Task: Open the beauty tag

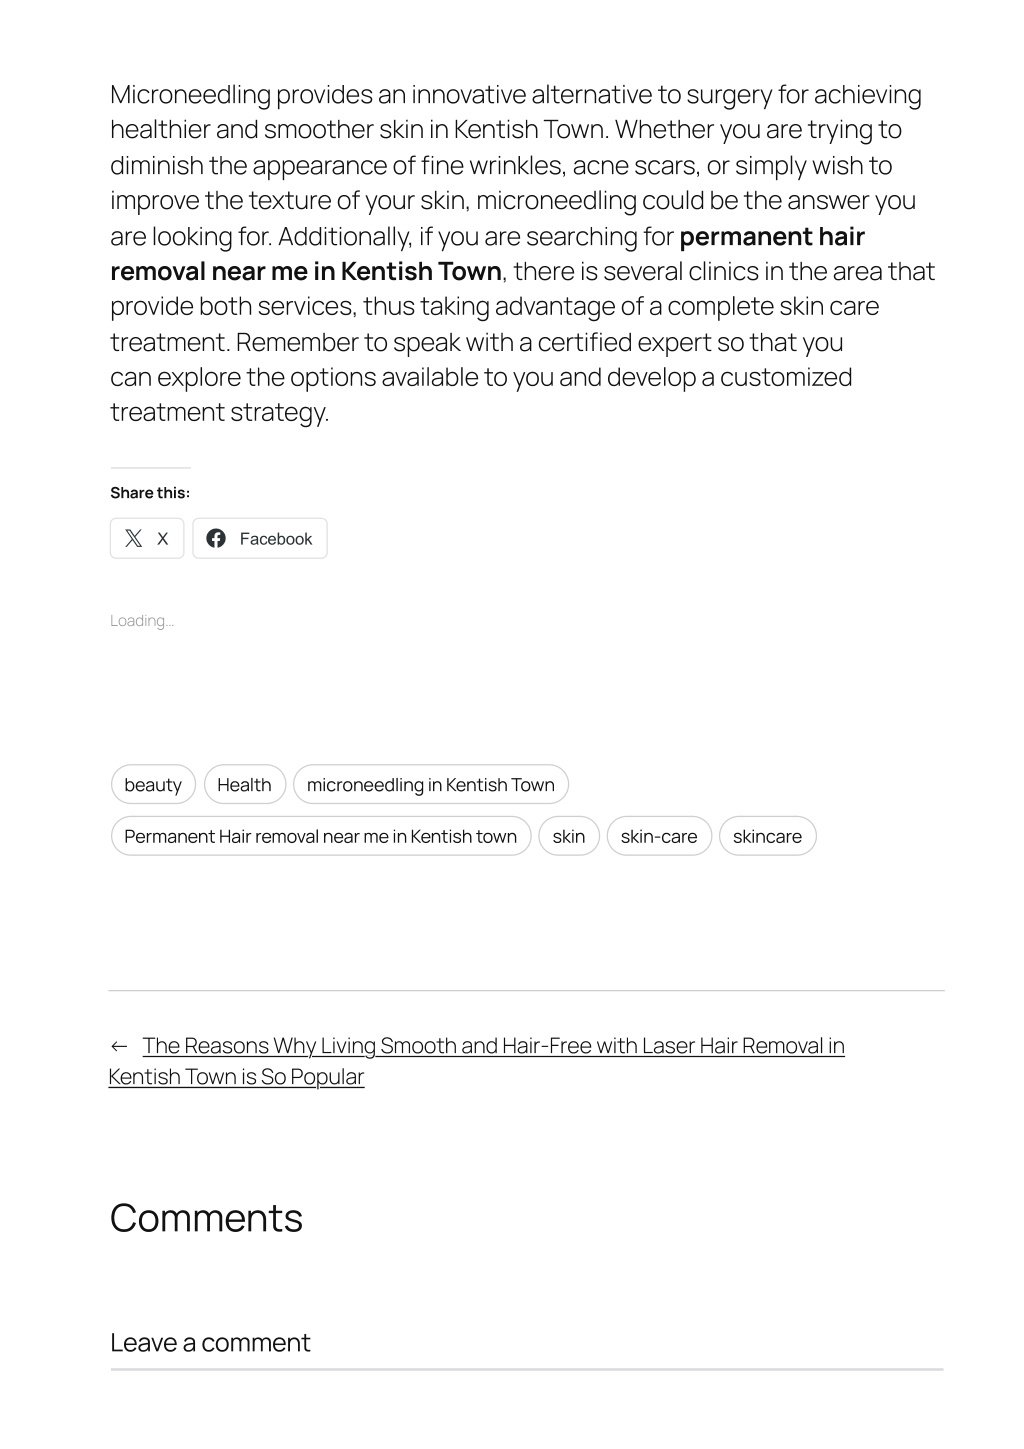Action: click(153, 785)
